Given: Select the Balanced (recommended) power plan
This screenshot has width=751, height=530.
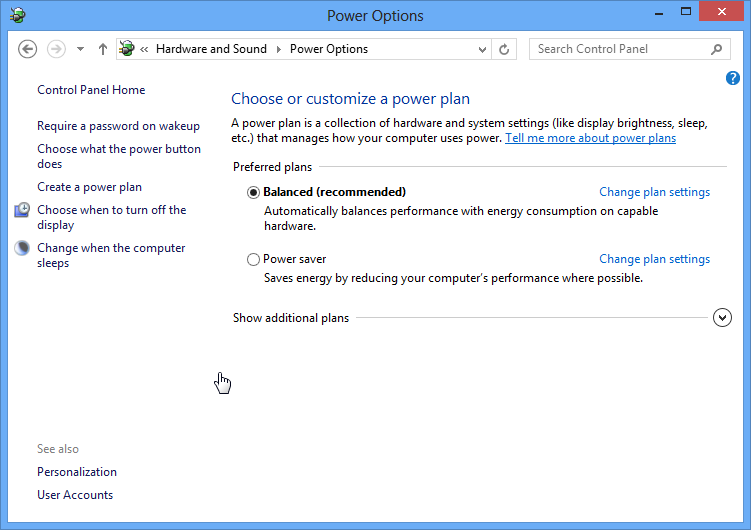Looking at the screenshot, I should click(253, 192).
